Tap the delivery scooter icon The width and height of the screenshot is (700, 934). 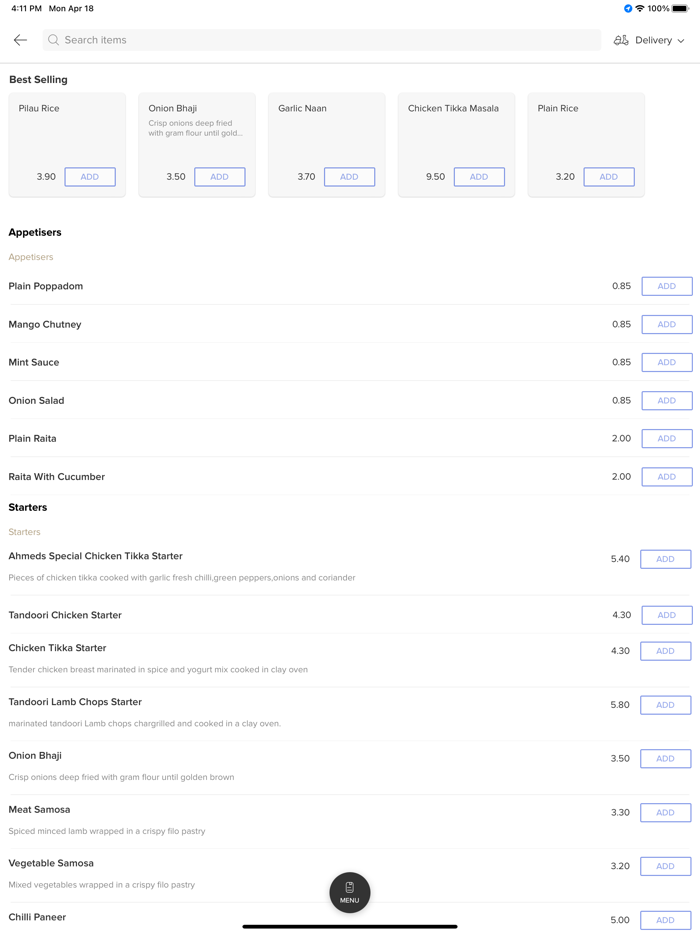[621, 40]
